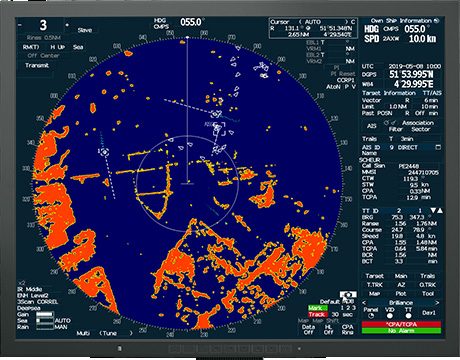Click the red Track button

tap(317, 314)
